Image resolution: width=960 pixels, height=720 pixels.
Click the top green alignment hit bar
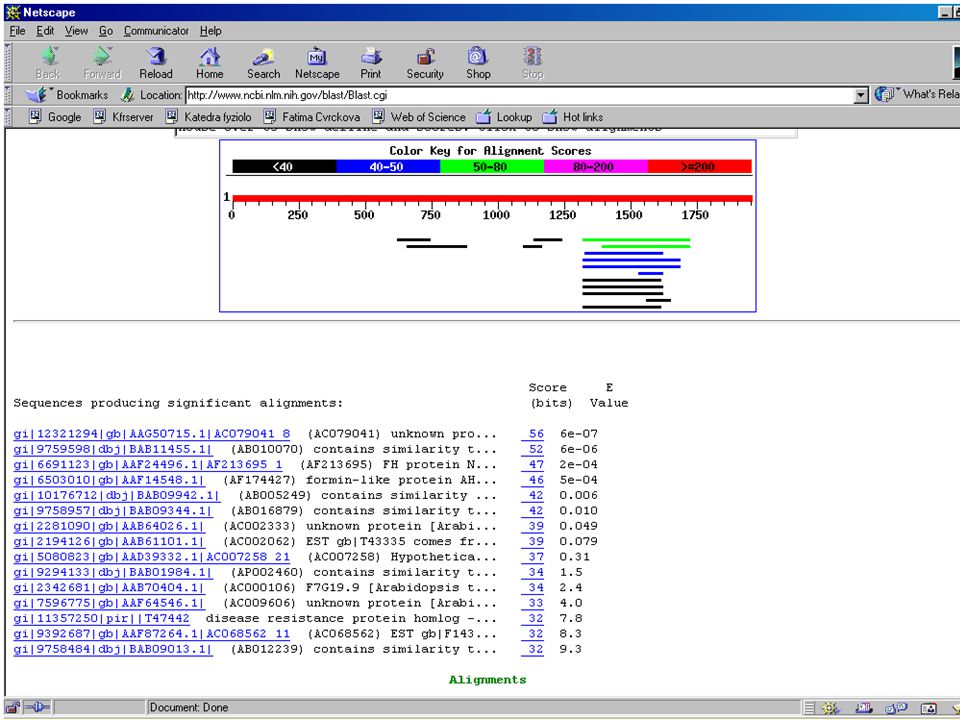(x=636, y=240)
